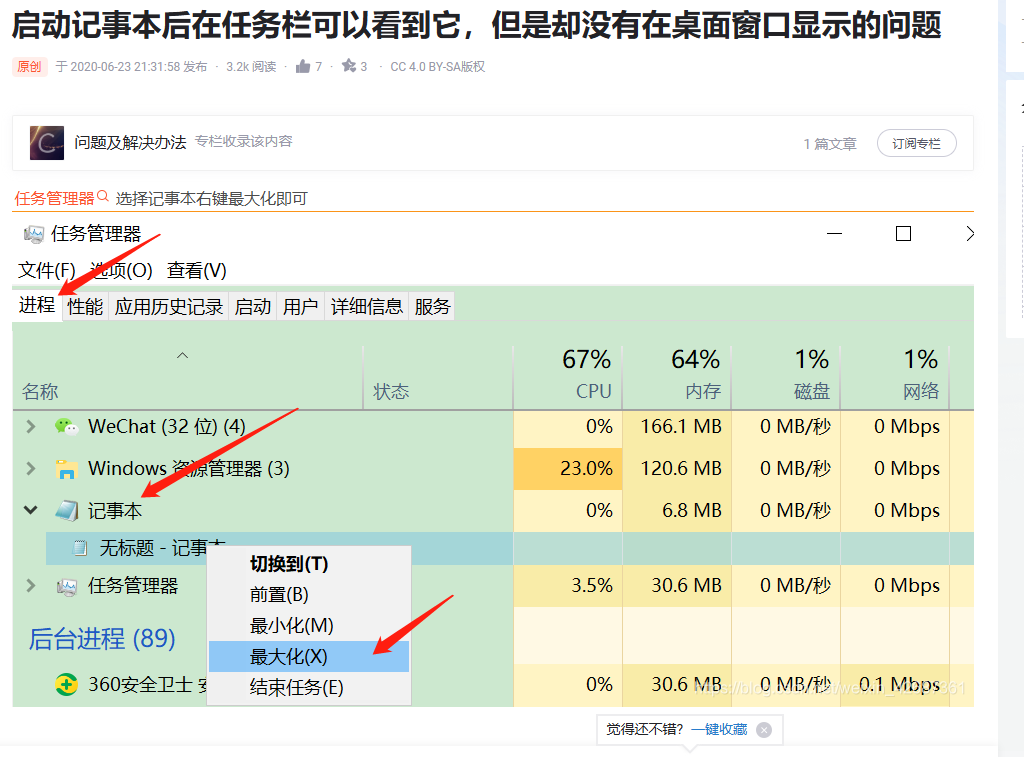This screenshot has height=757, width=1024.
Task: Click the 166.1 MB memory cell
Action: [677, 427]
